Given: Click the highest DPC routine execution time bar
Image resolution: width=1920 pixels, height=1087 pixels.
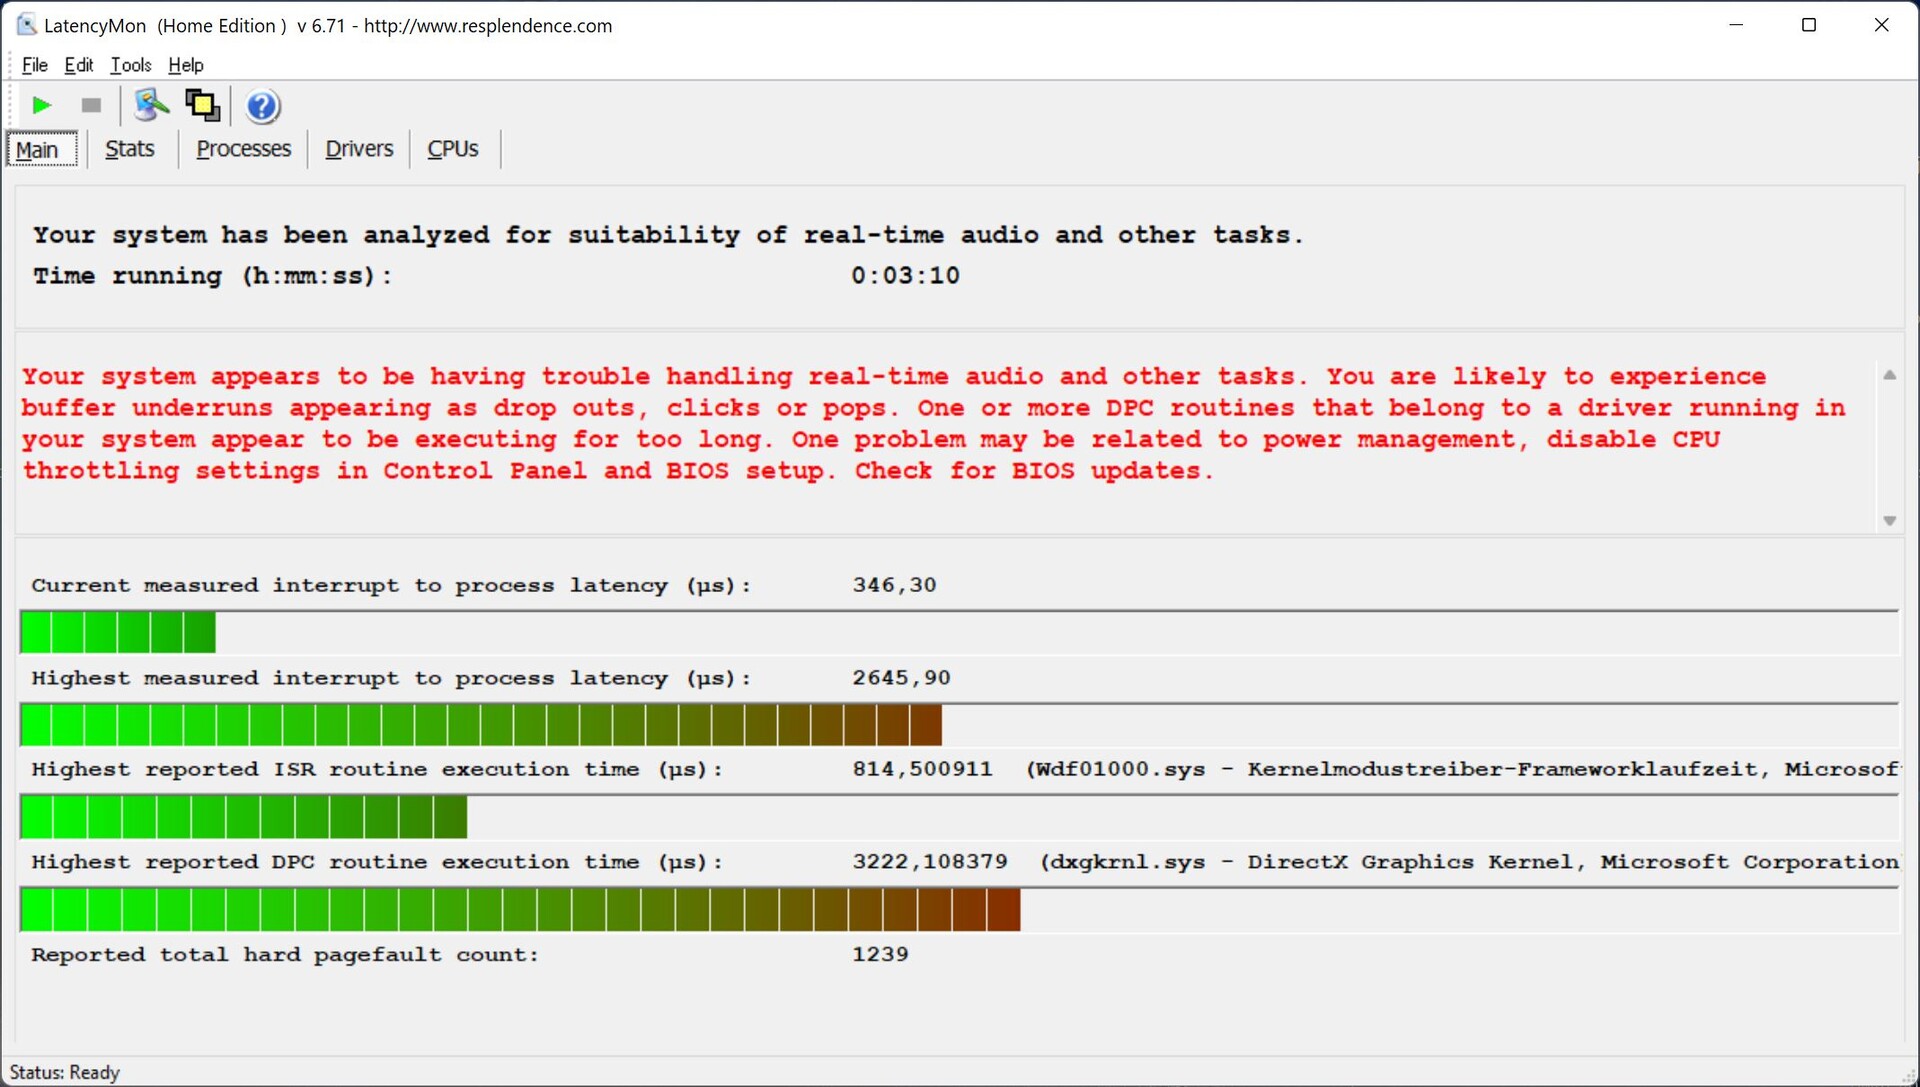Looking at the screenshot, I should (x=520, y=910).
